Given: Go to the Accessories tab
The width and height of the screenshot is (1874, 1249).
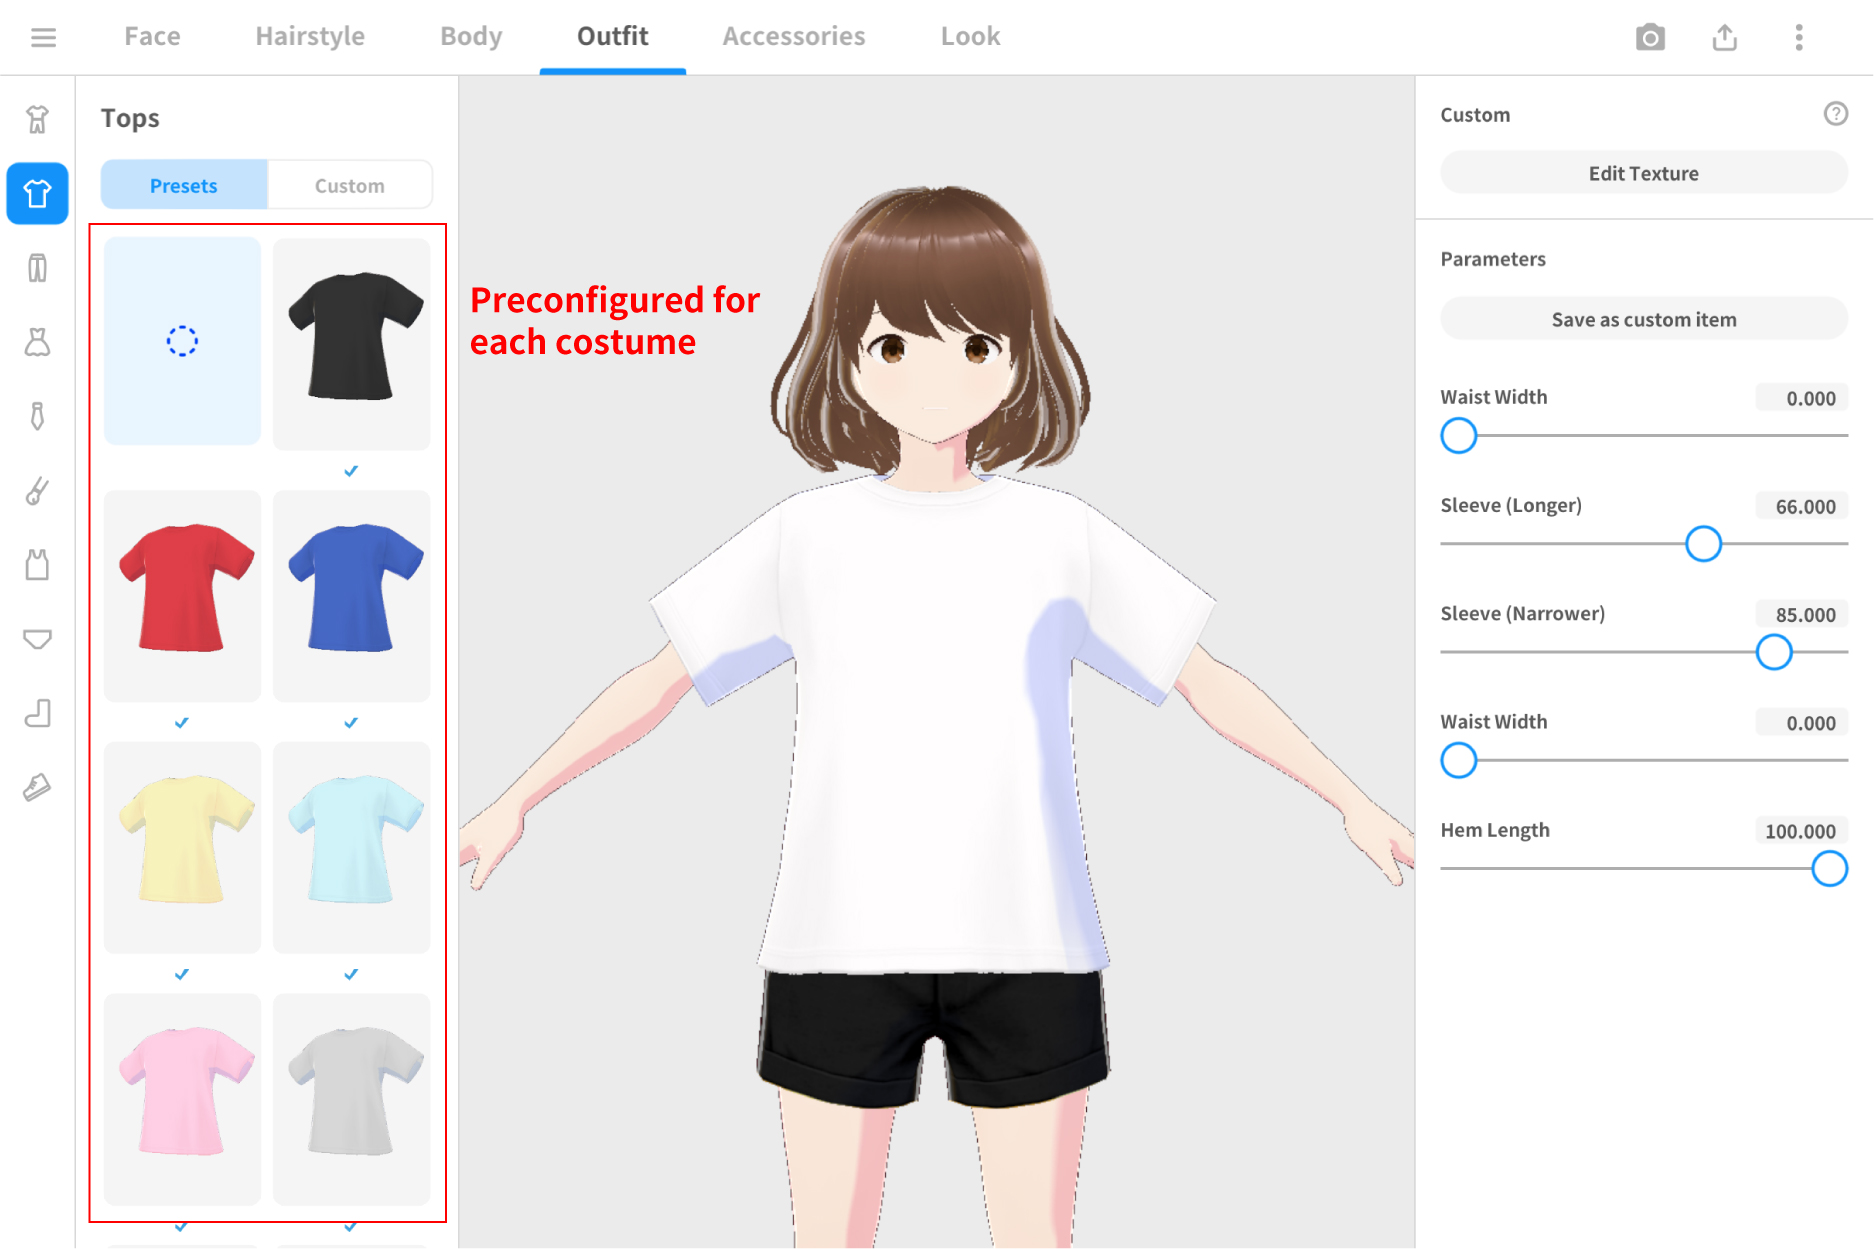Looking at the screenshot, I should (x=793, y=37).
